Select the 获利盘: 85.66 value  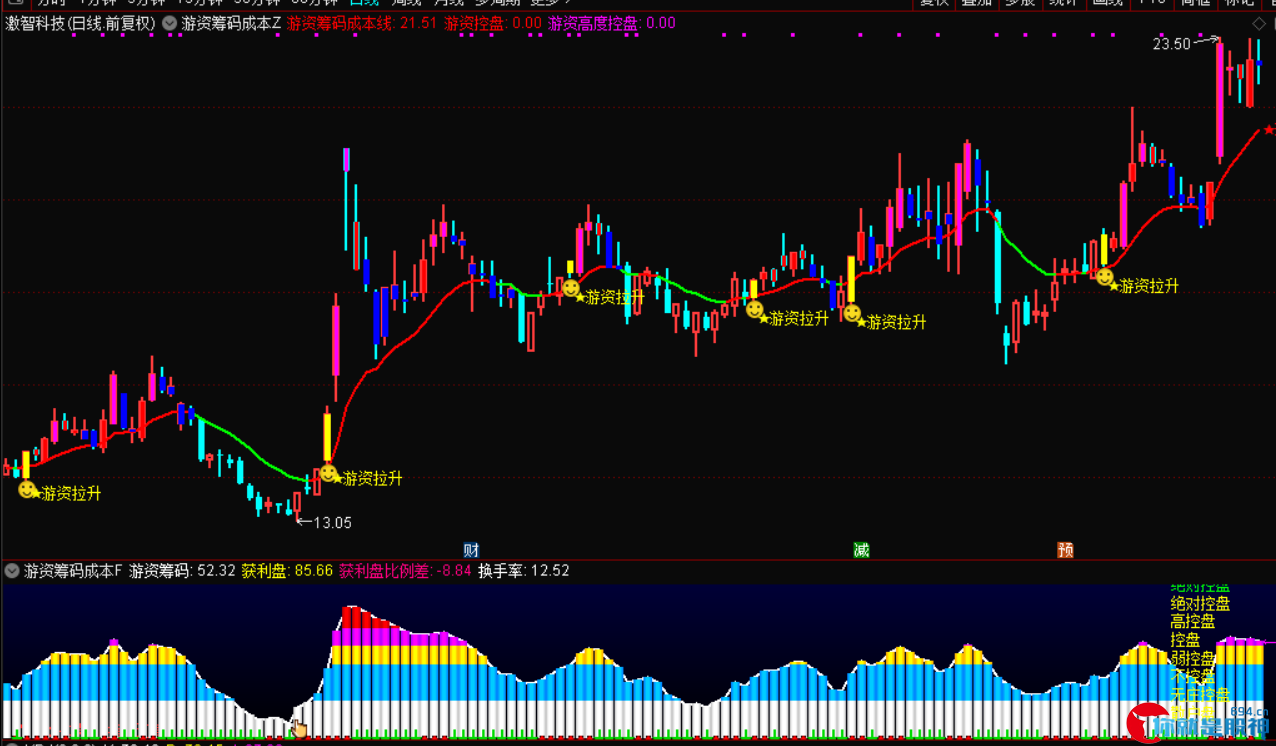[x=287, y=571]
